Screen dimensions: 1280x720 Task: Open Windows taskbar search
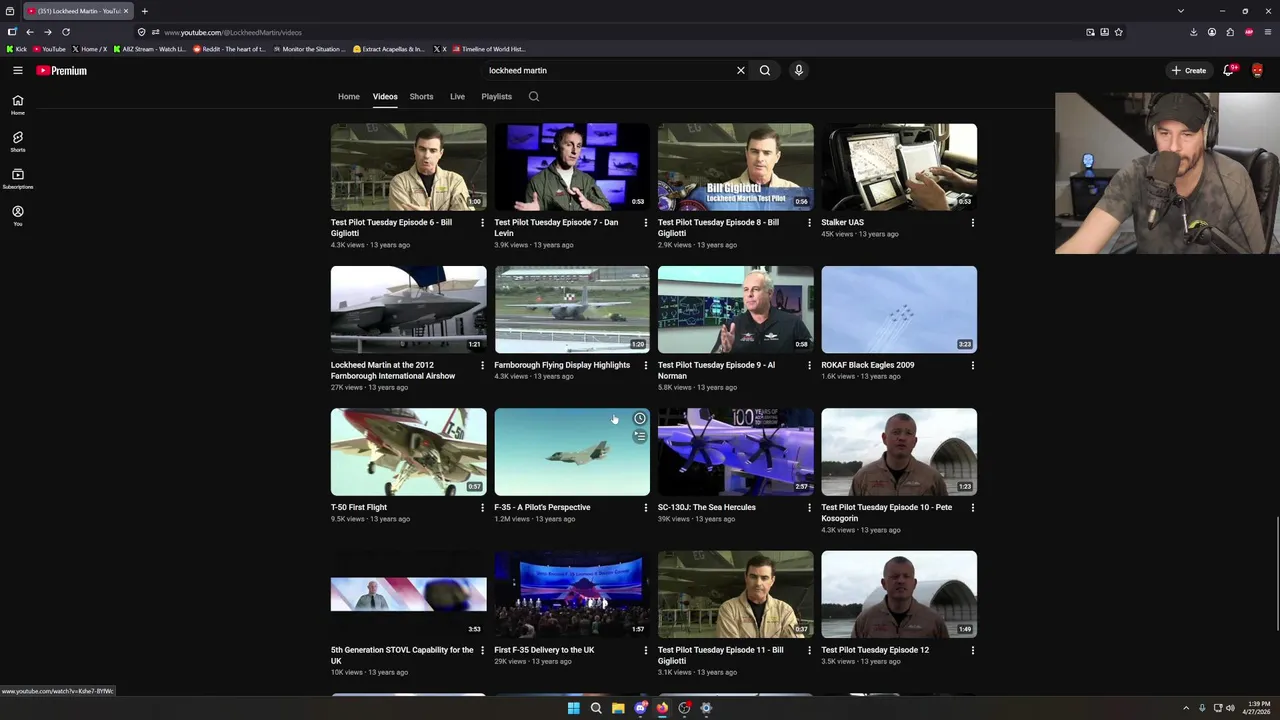[596, 708]
